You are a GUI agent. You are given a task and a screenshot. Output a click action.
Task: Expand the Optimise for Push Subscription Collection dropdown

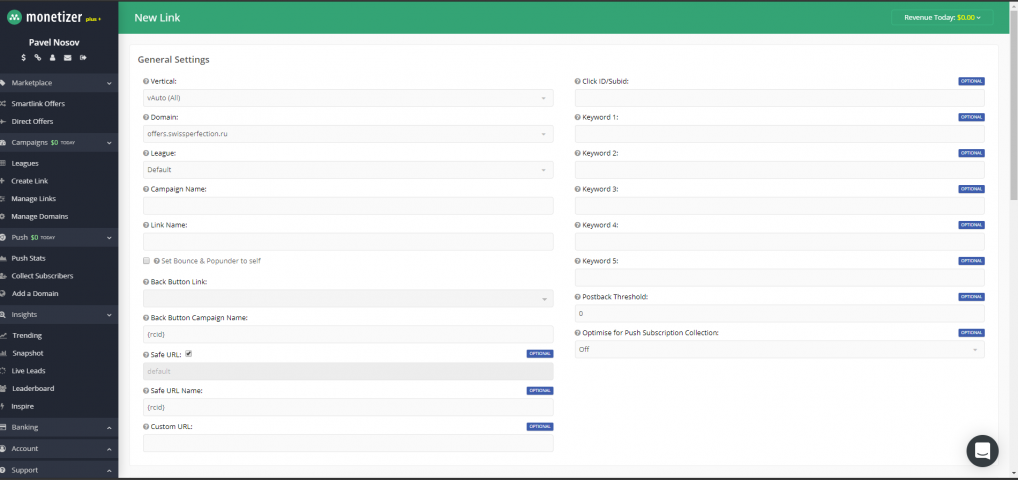click(x=779, y=350)
